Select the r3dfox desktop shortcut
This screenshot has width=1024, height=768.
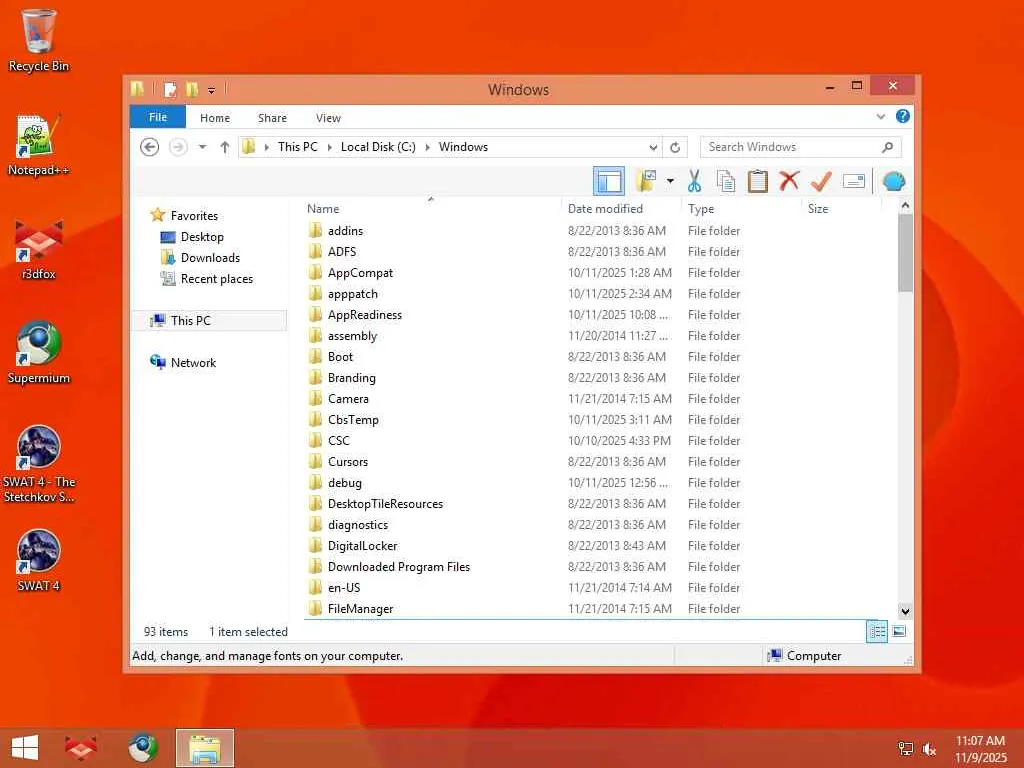pyautogui.click(x=39, y=249)
